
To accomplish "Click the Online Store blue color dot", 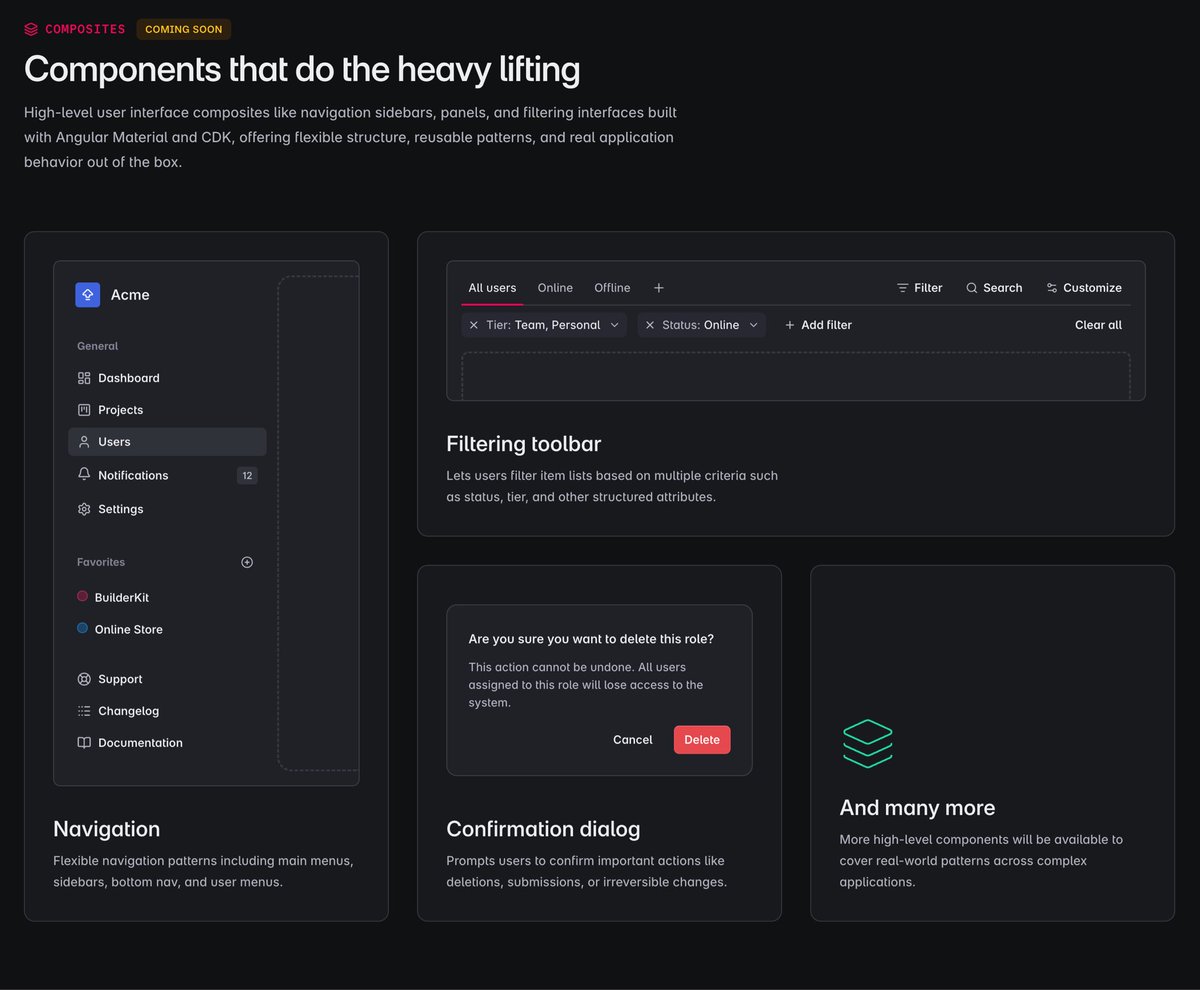I will [x=82, y=628].
